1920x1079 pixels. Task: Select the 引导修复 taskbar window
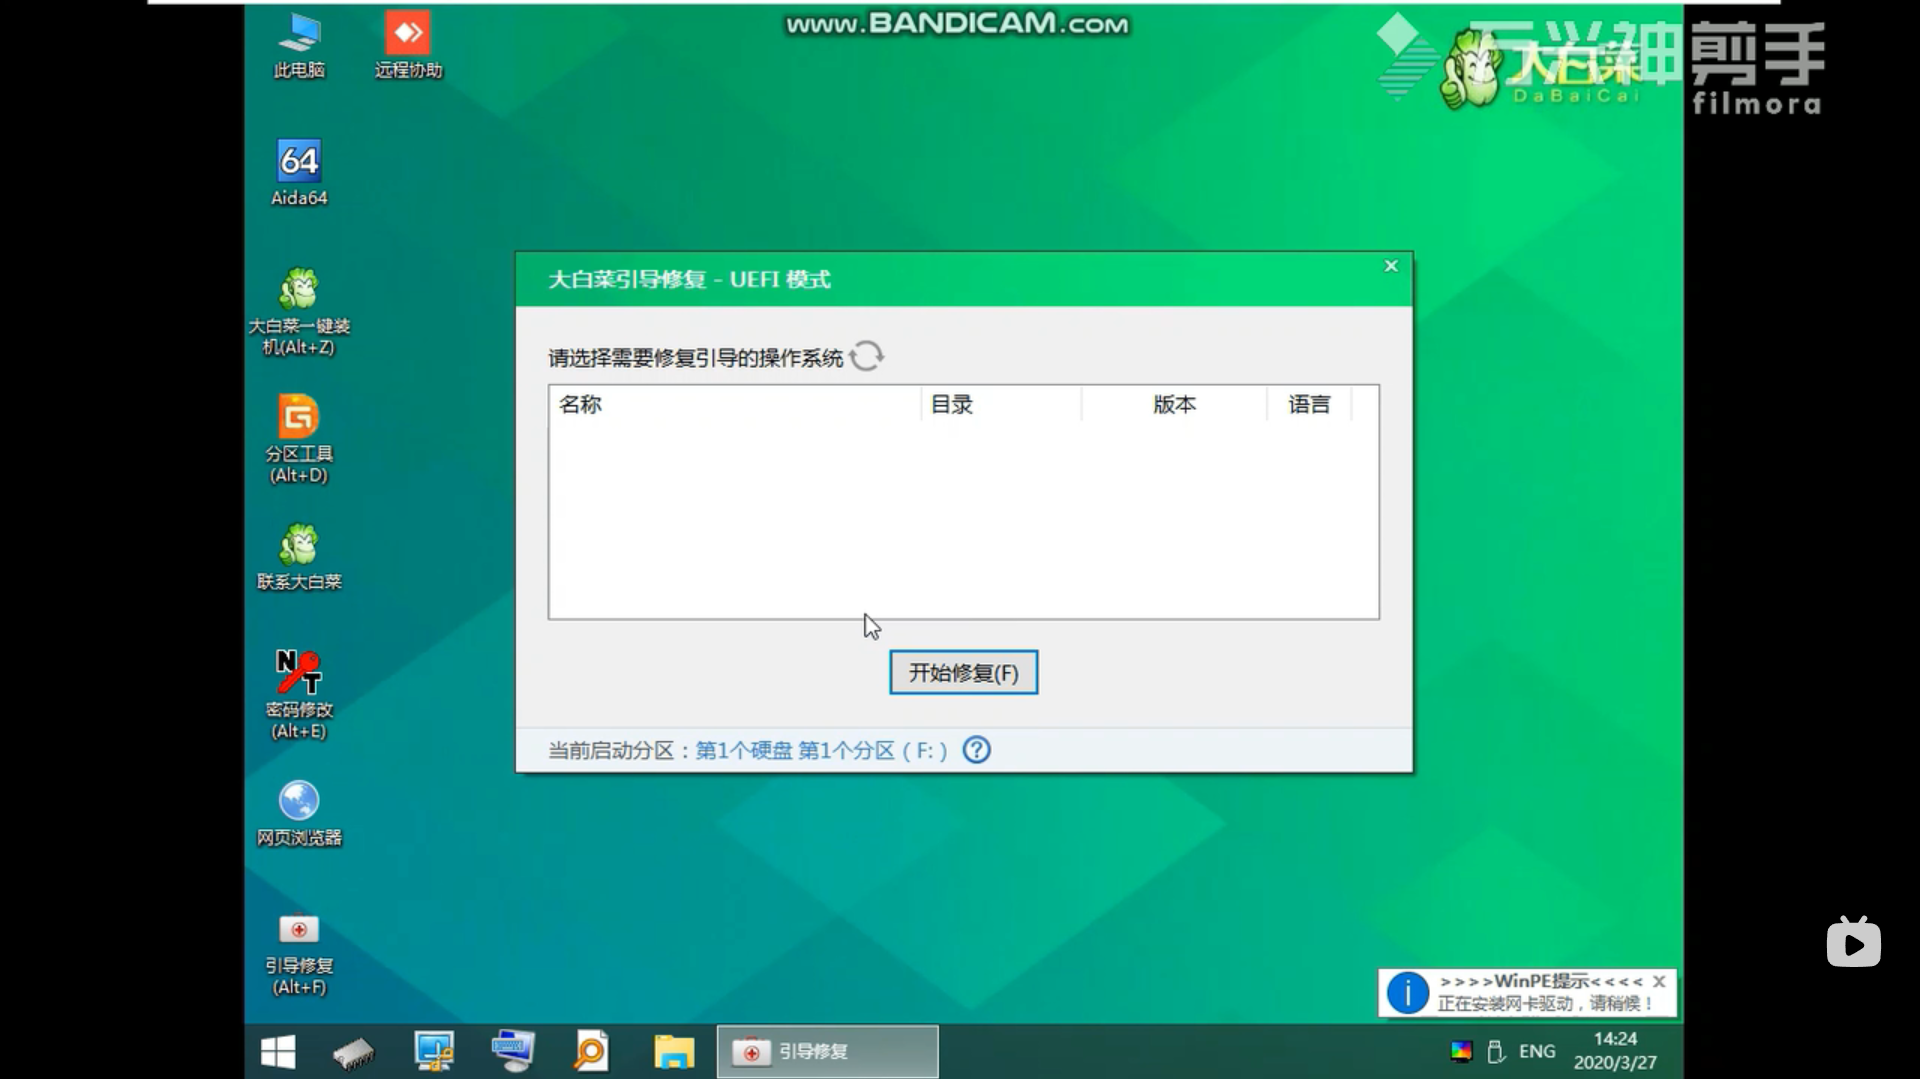click(826, 1051)
